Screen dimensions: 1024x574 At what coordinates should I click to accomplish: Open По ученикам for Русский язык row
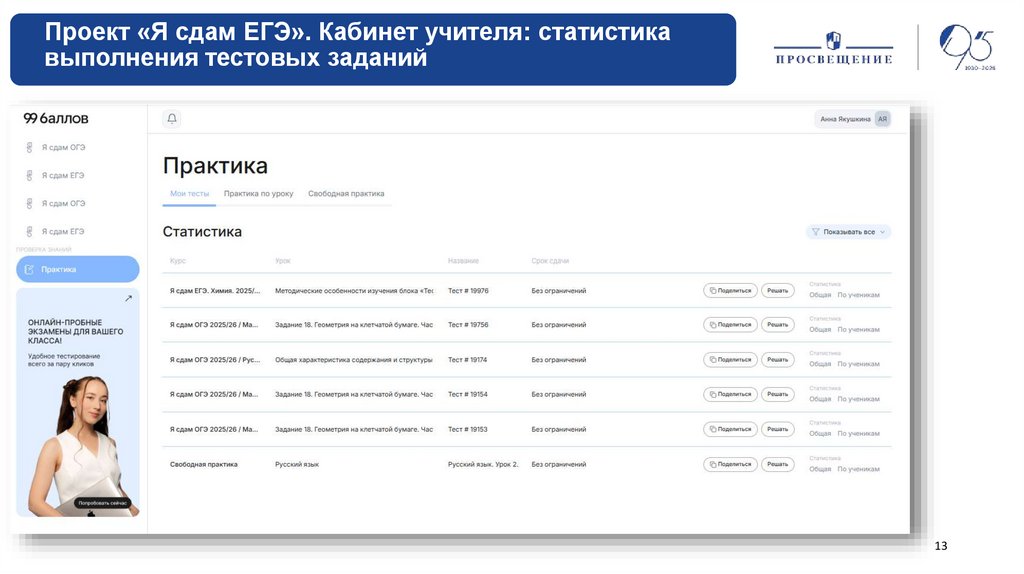click(x=858, y=470)
